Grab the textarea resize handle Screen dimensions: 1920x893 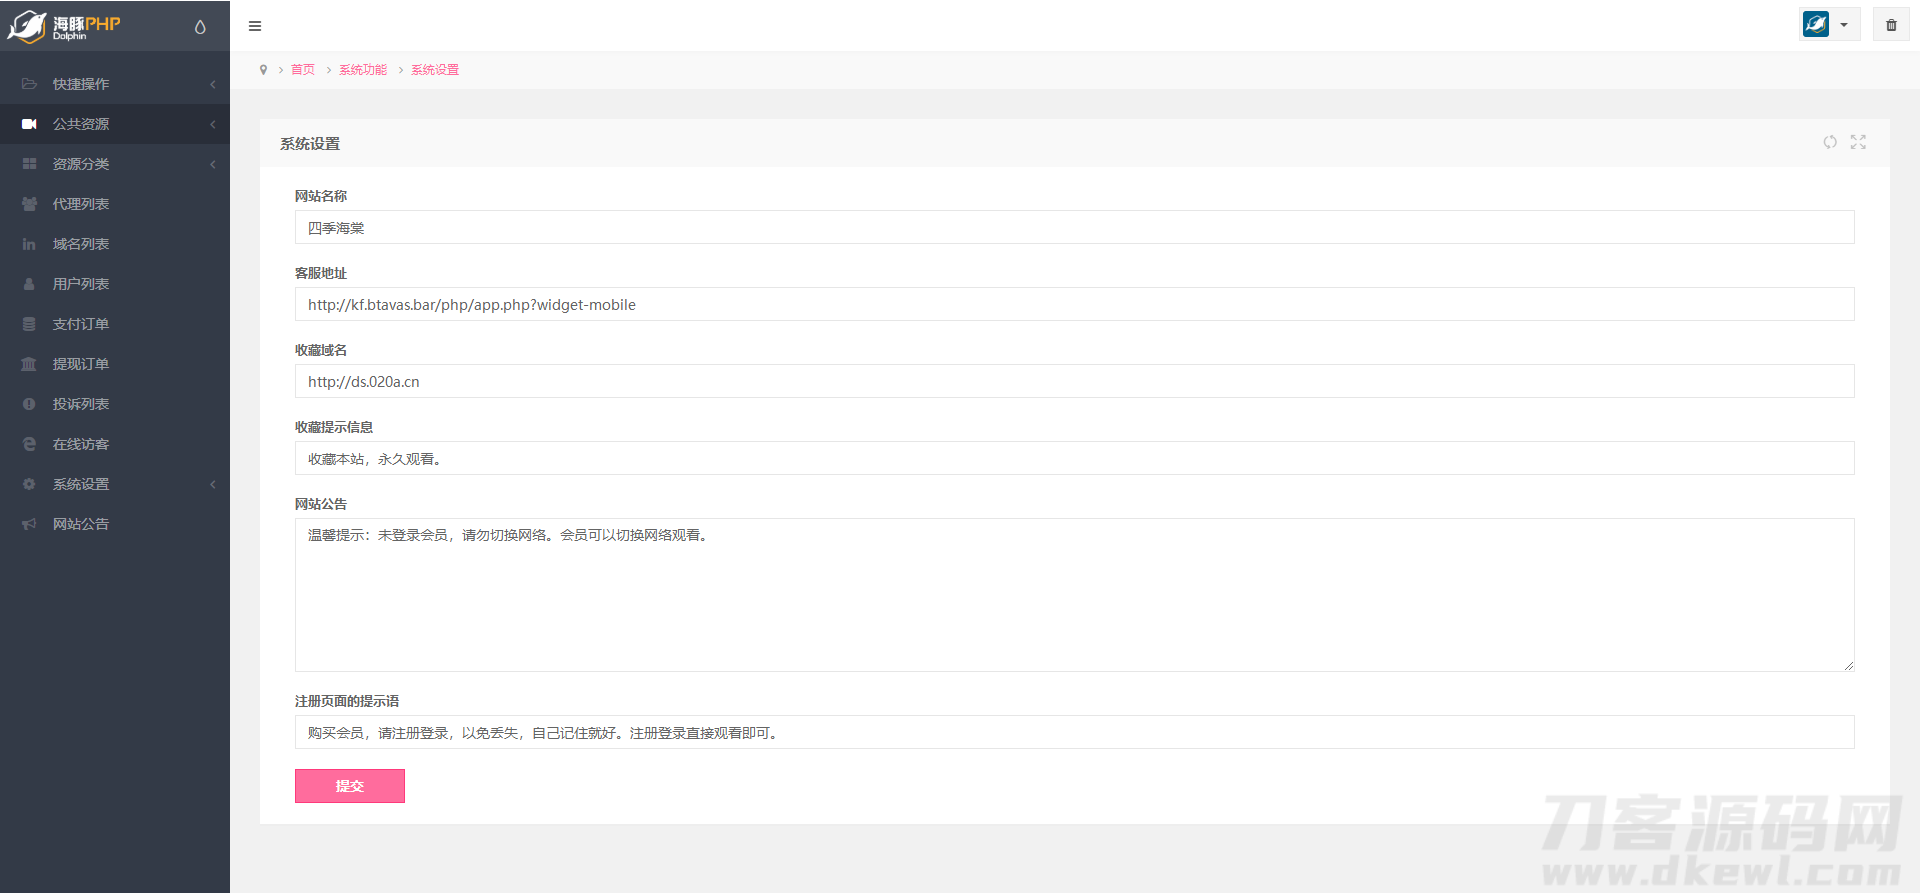(x=1848, y=666)
